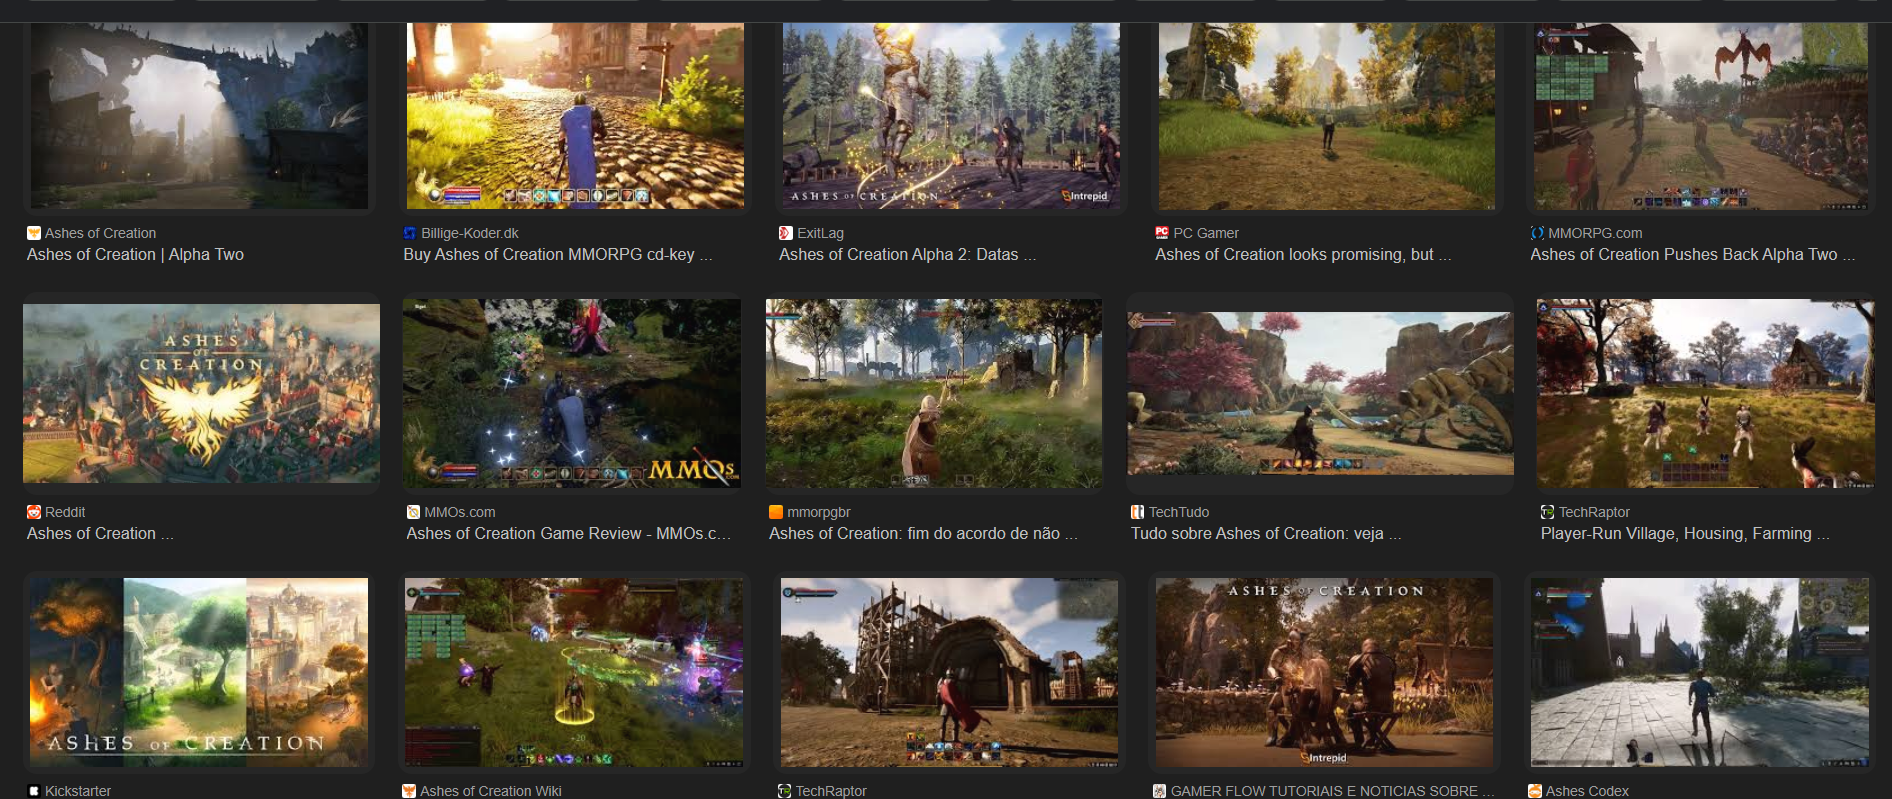This screenshot has width=1892, height=799.
Task: Open 'Tudo sobre Ashes of Creation' link
Action: point(1266,533)
